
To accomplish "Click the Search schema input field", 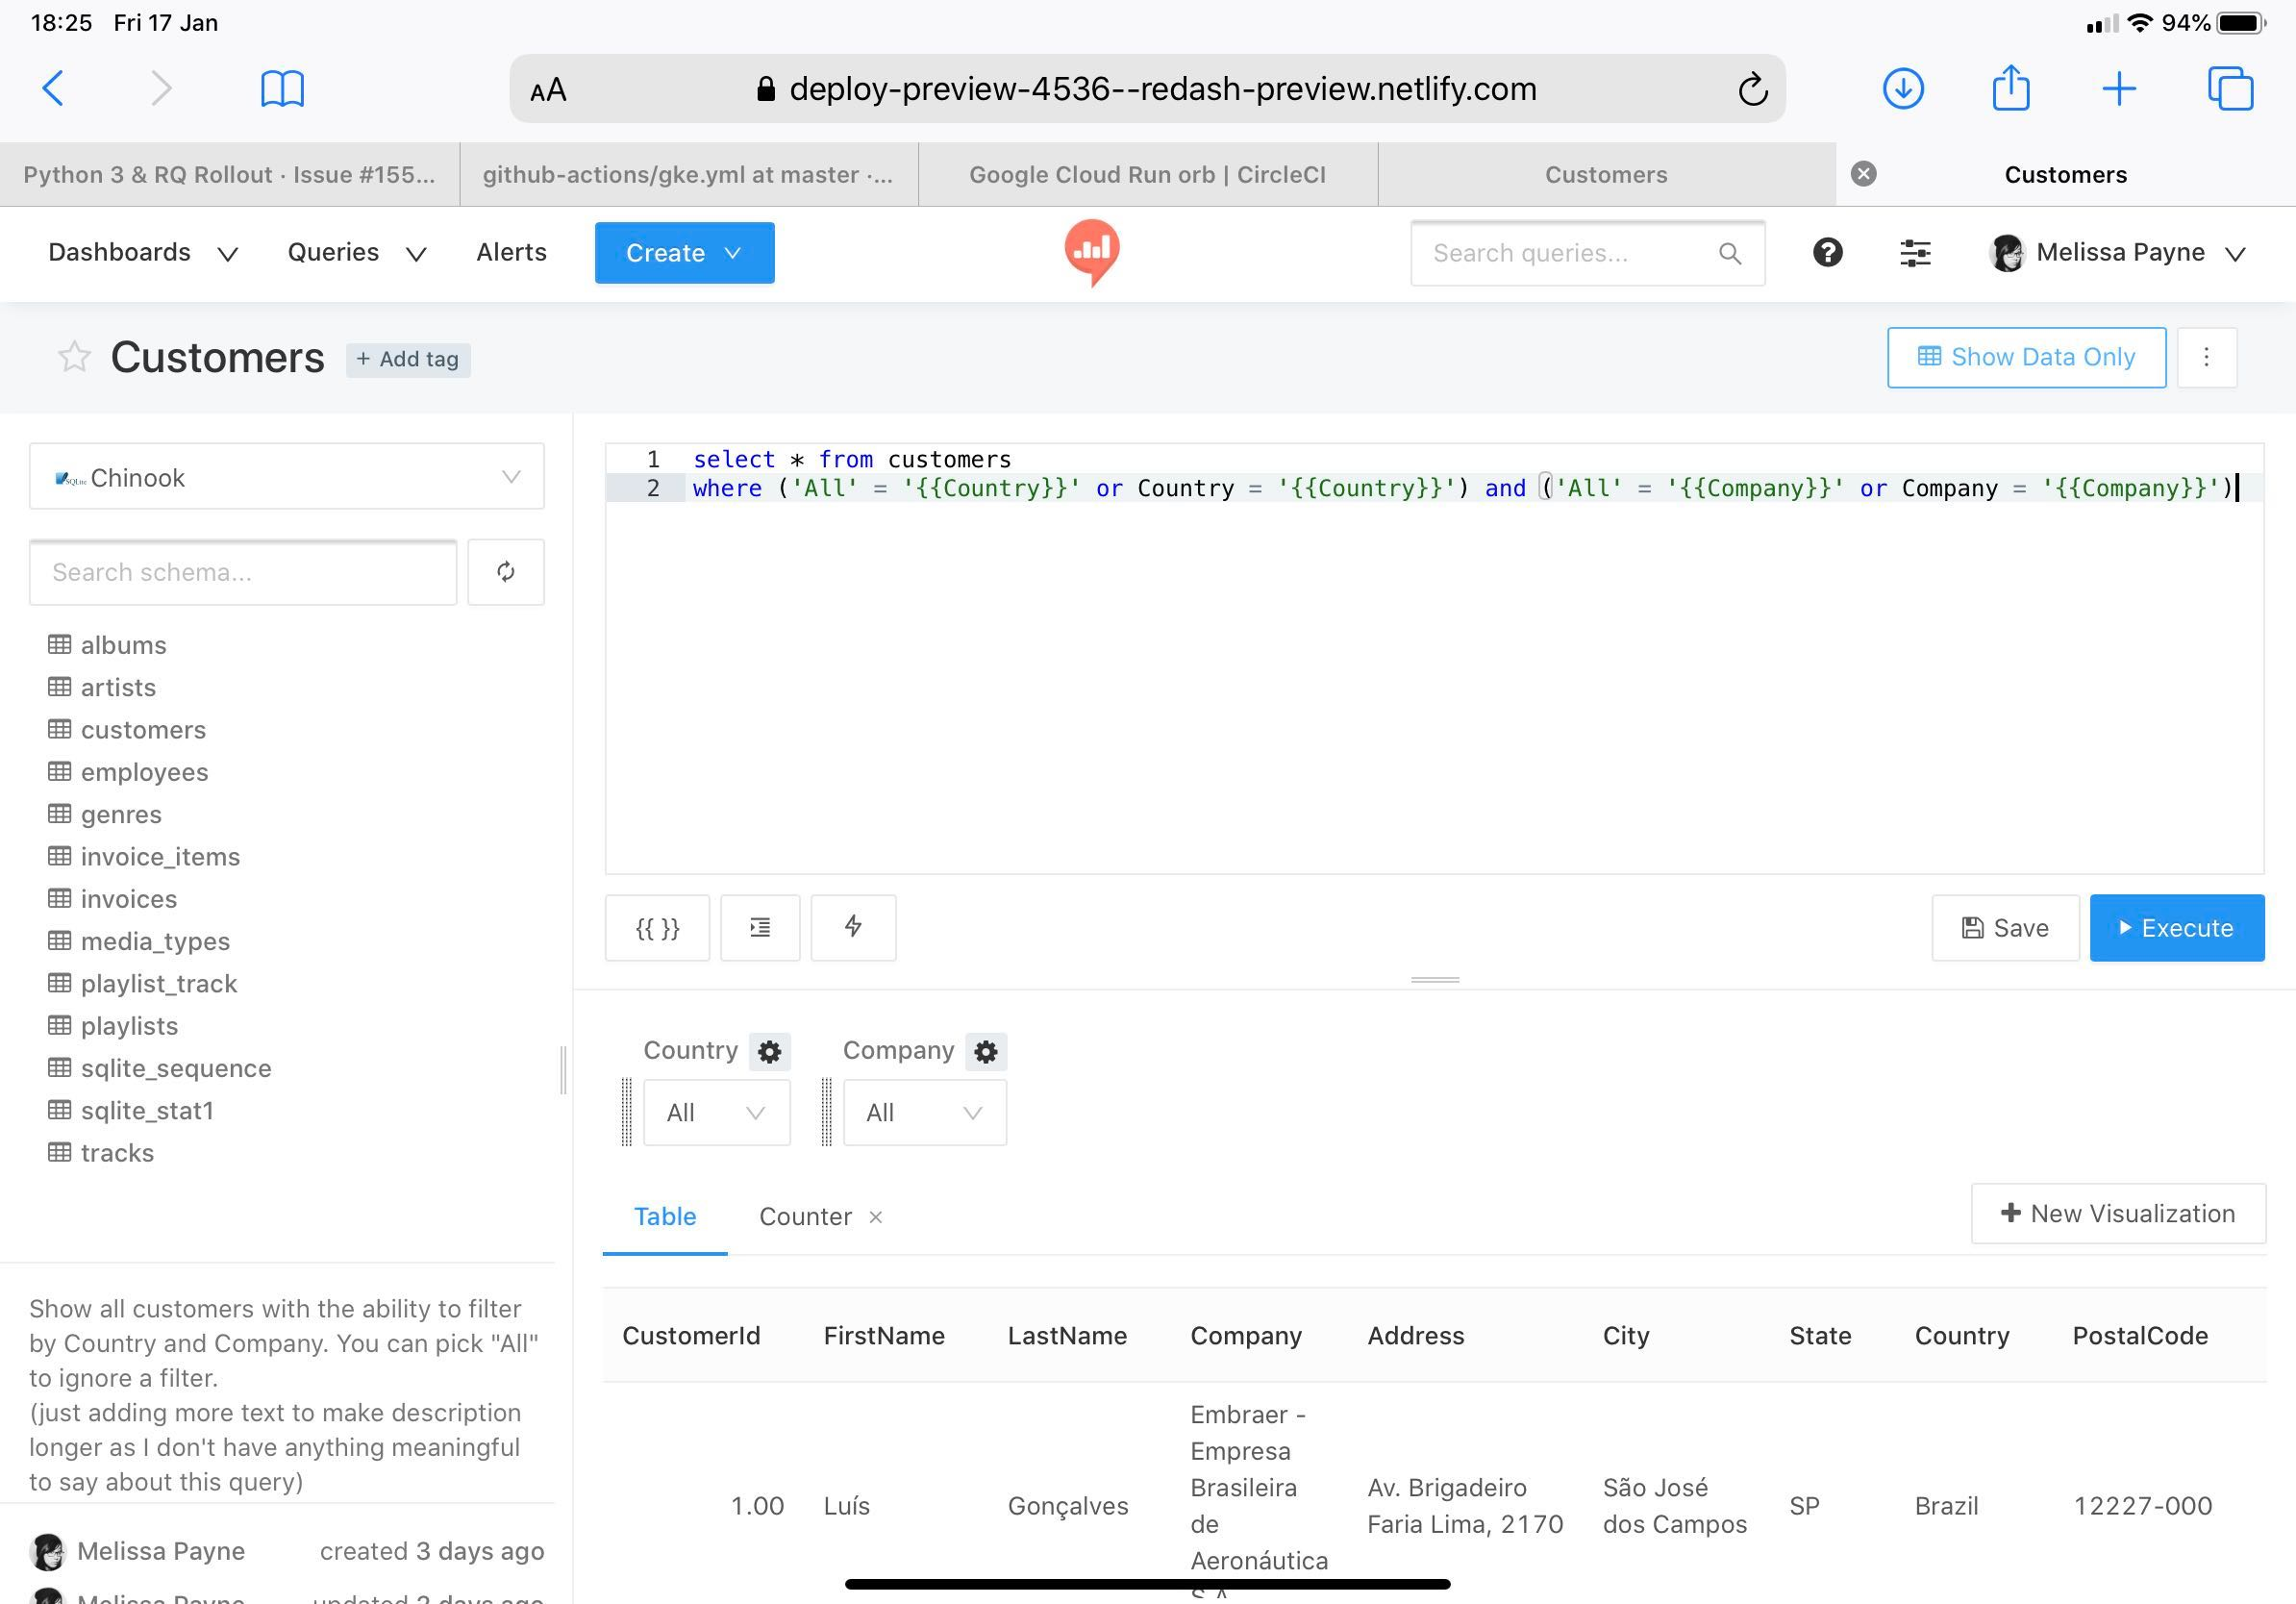I will (x=242, y=572).
